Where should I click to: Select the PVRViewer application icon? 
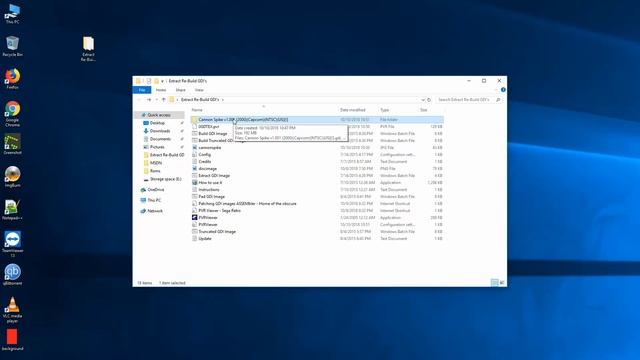(x=195, y=218)
